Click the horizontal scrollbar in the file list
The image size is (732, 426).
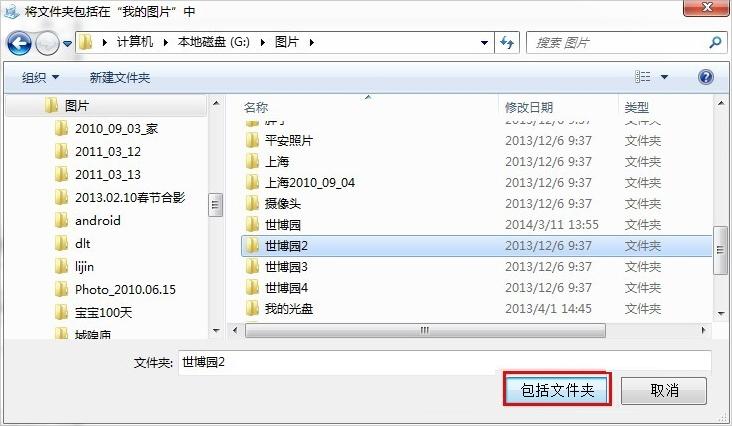pos(425,330)
